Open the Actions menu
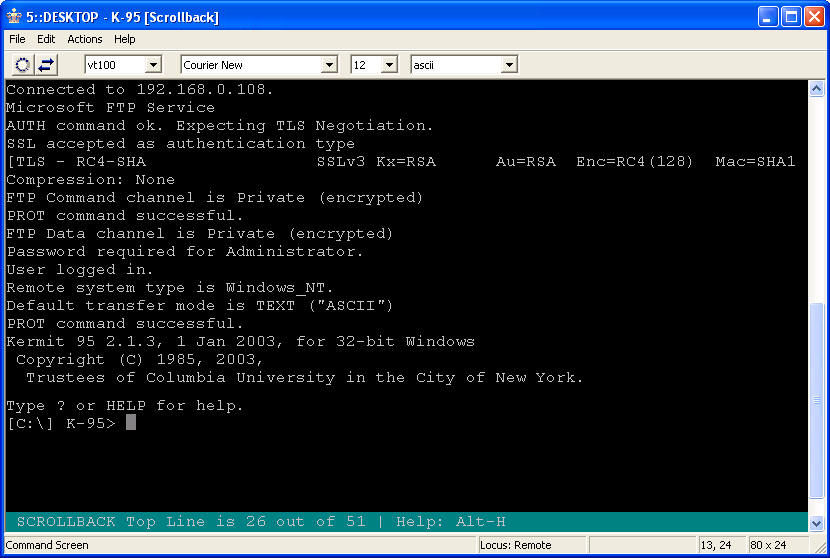This screenshot has width=830, height=558. coord(85,39)
